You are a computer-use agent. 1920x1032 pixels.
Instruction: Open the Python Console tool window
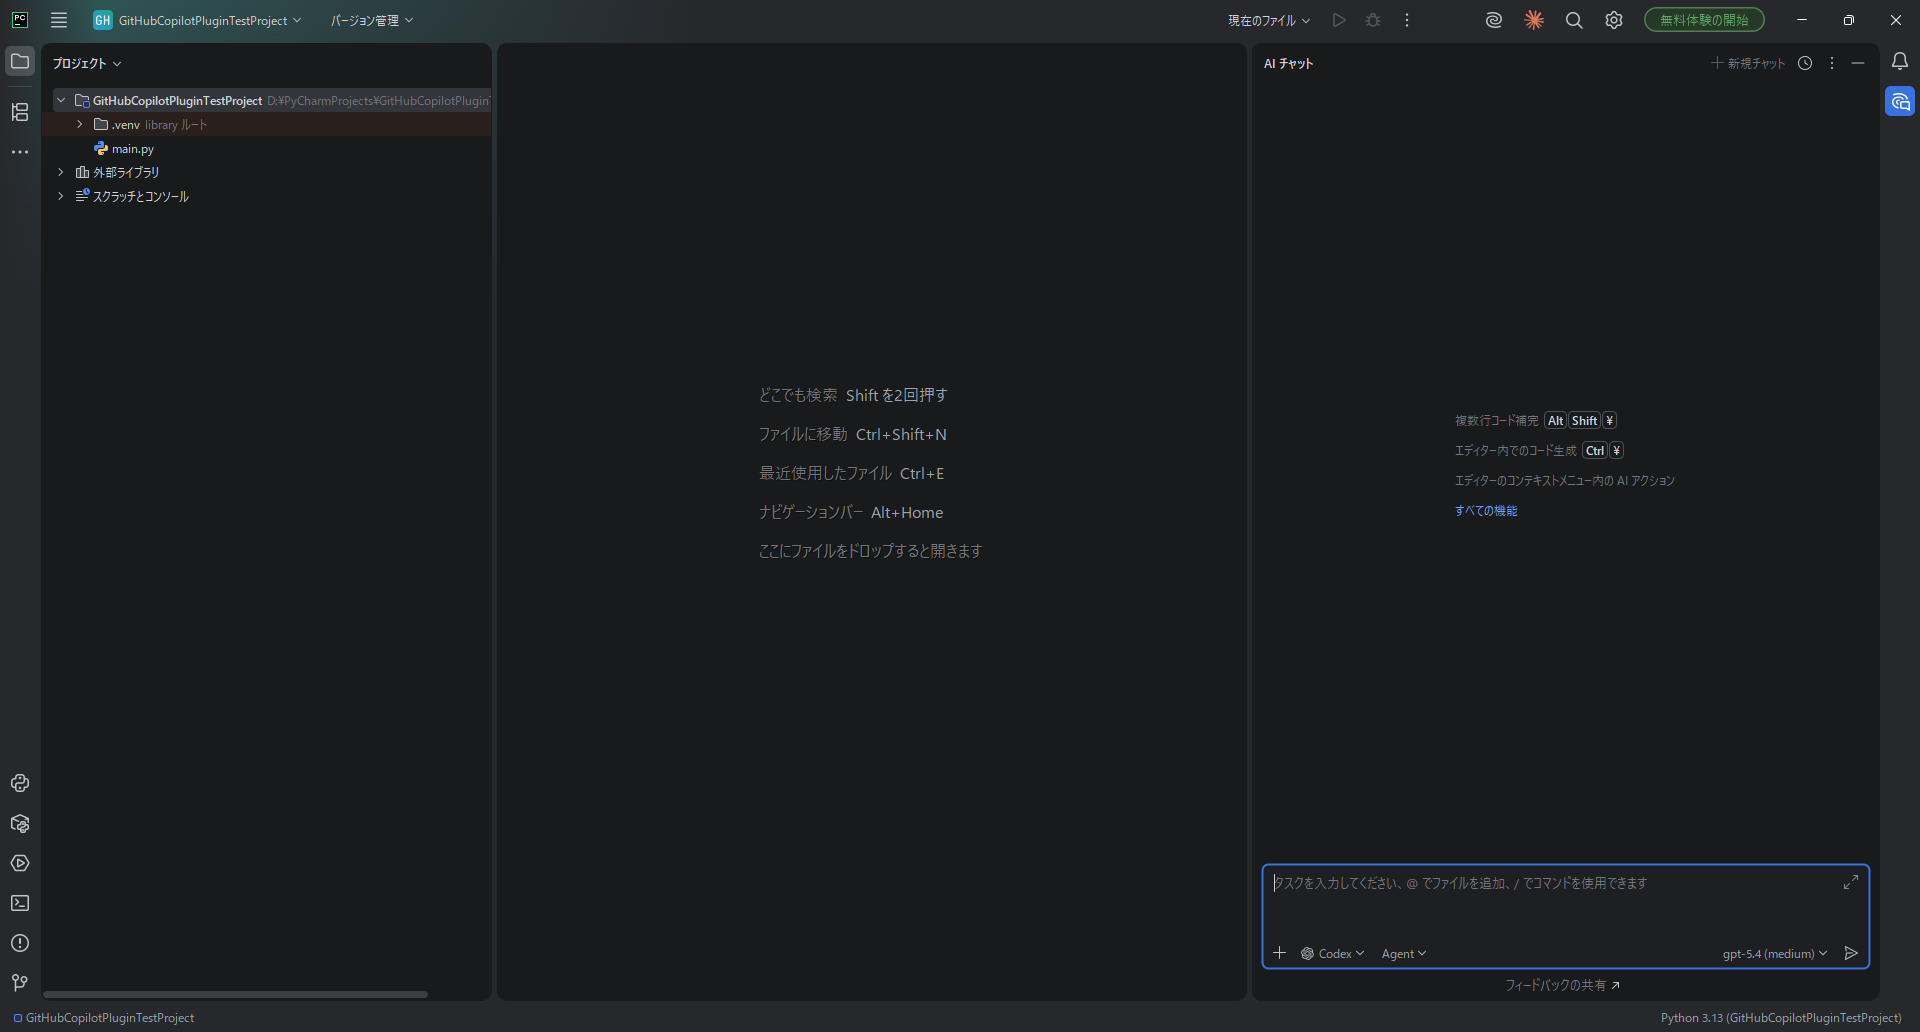[20, 783]
